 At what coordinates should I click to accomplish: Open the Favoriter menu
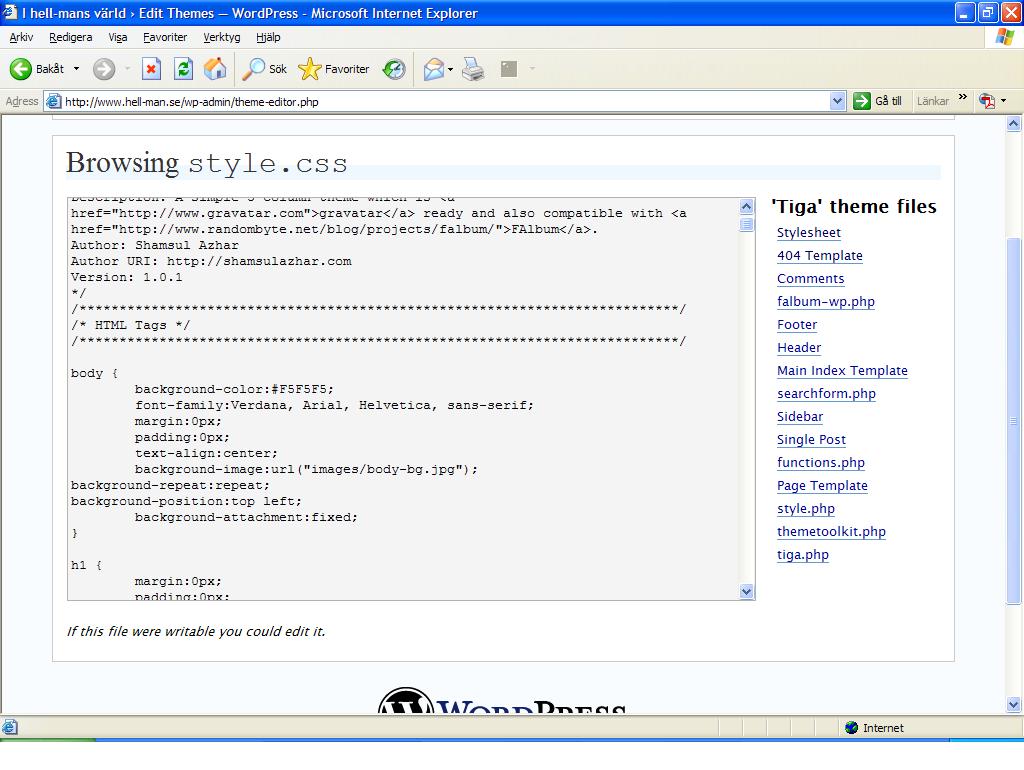coord(165,37)
